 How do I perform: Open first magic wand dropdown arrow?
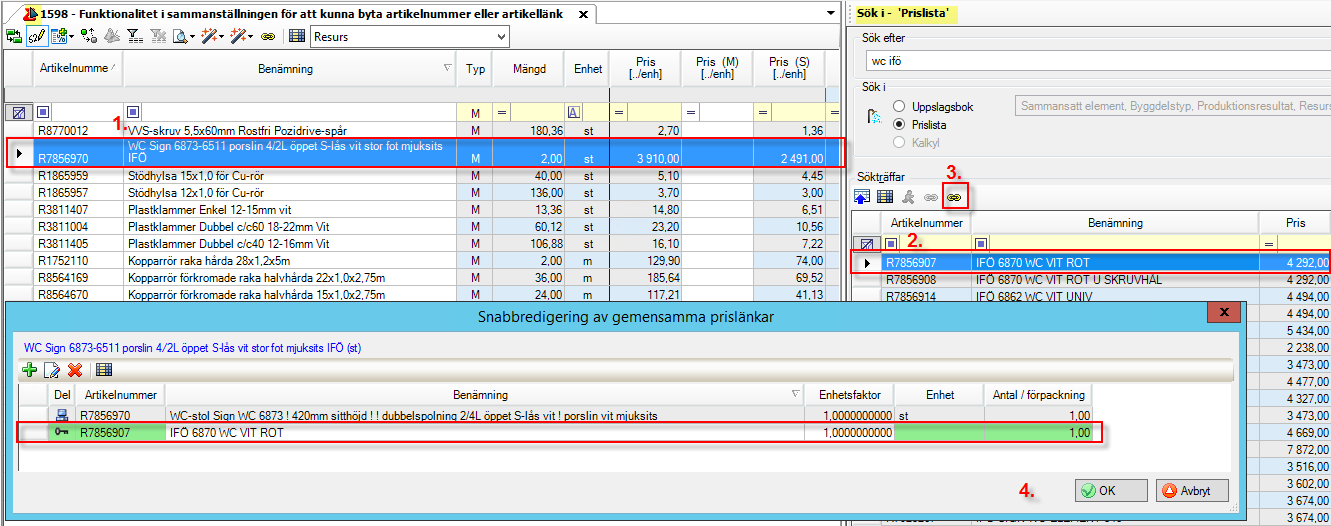pyautogui.click(x=222, y=38)
